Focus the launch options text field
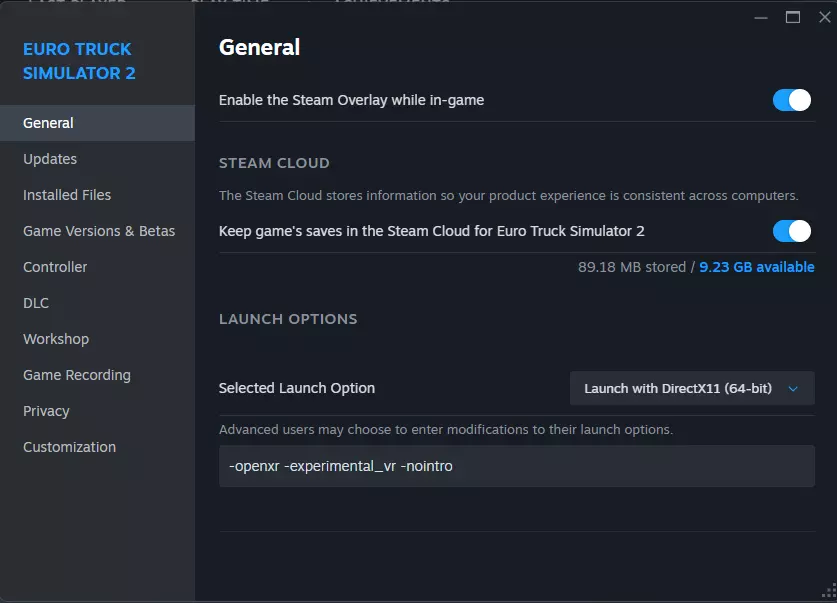 coord(517,466)
